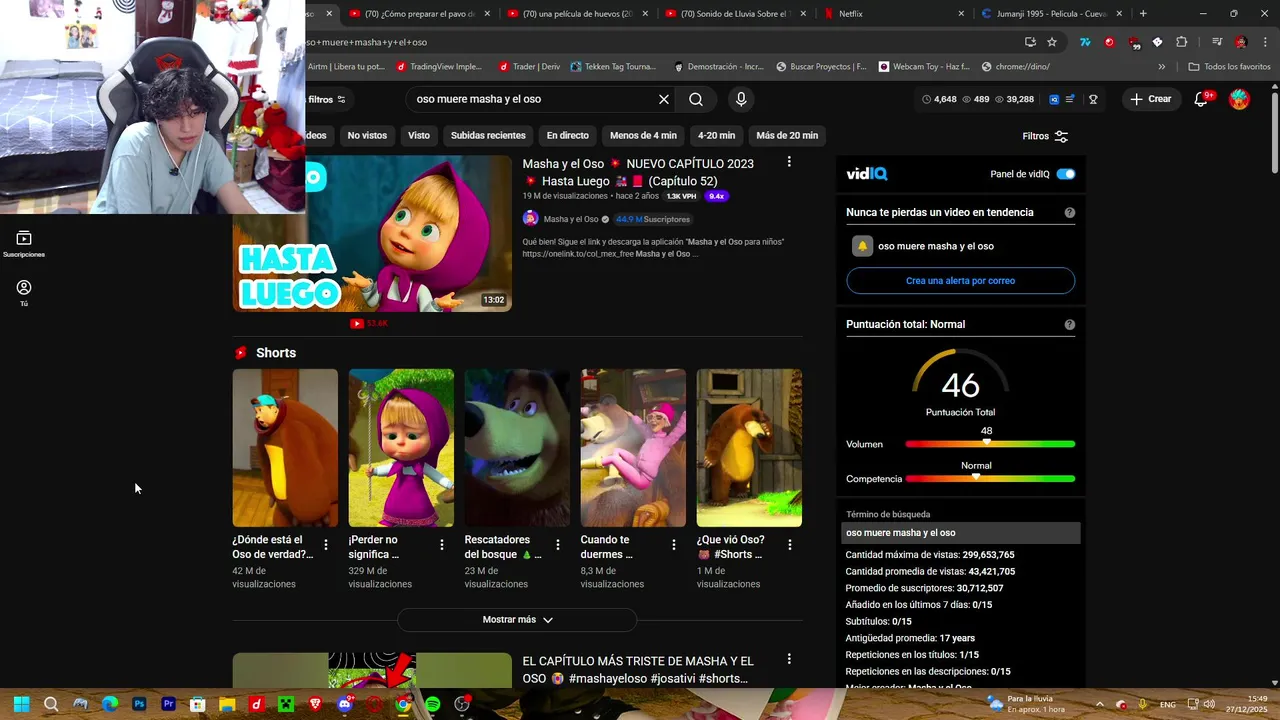Expand the system tray hidden icons
This screenshot has width=1280, height=720.
[x=1100, y=704]
